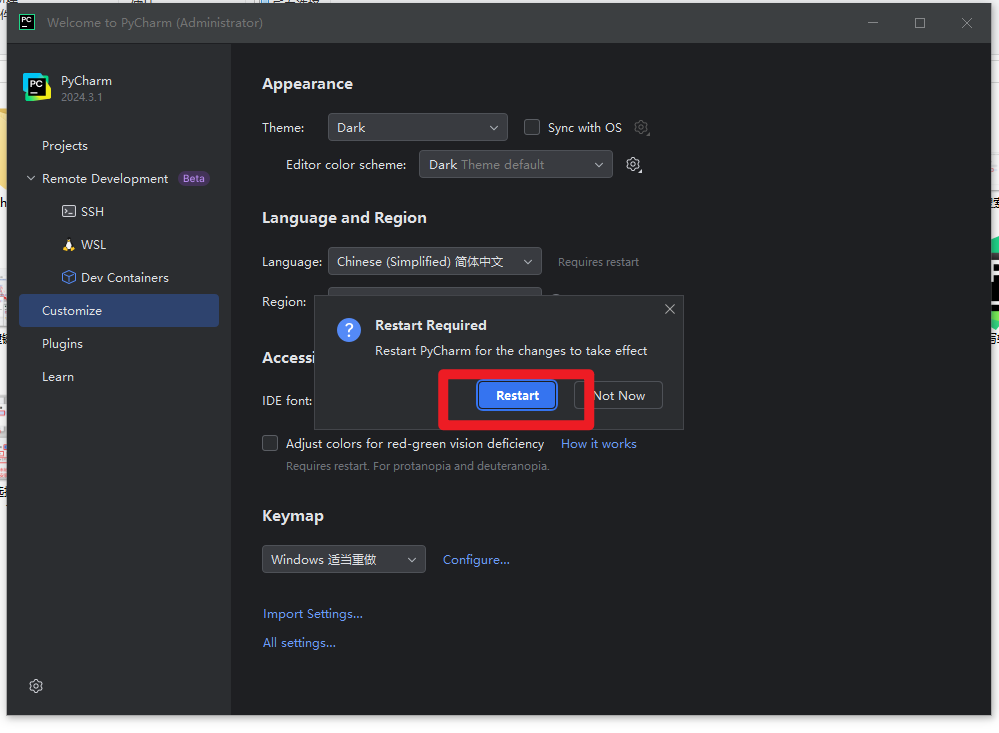This screenshot has height=733, width=999.
Task: Click the Configure... keymap link
Action: coord(476,560)
